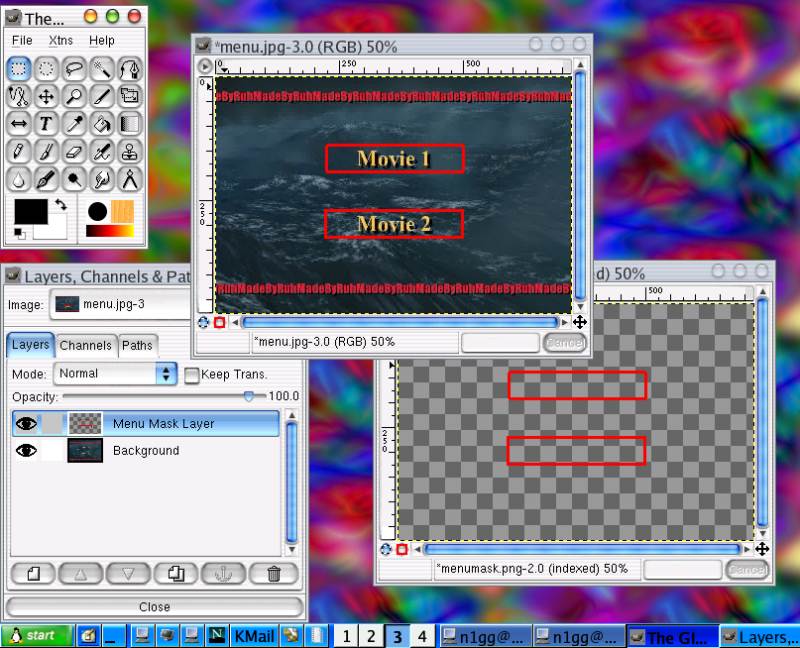Turn on red quick mask in menumask.png window
800x648 pixels.
pyautogui.click(x=402, y=549)
